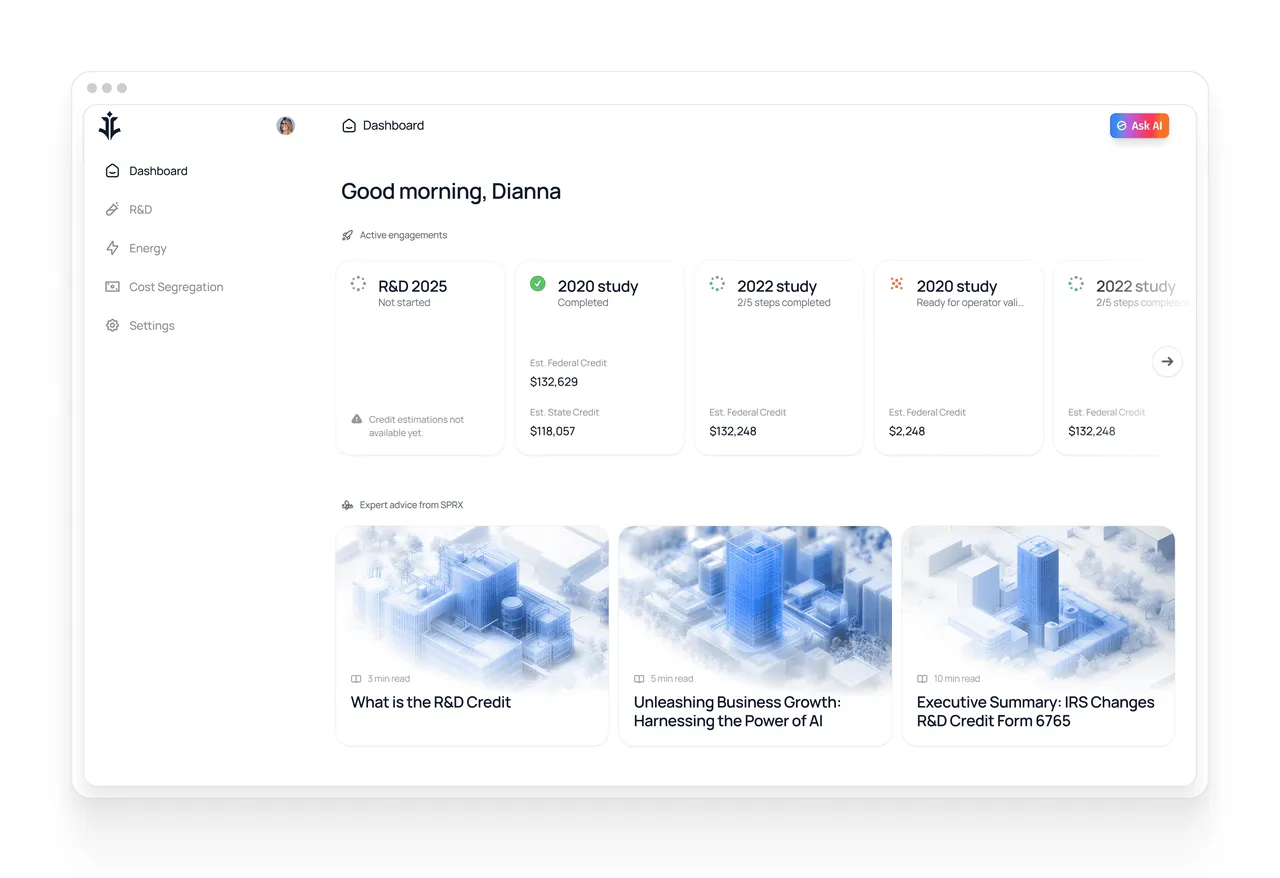Click the $118,057 state credit value
The width and height of the screenshot is (1280, 878).
[x=553, y=432]
